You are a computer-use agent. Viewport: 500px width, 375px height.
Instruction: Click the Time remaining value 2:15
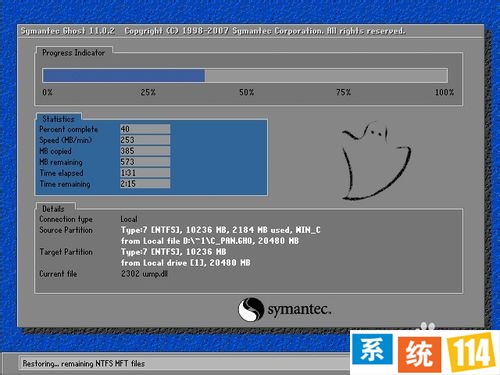pos(145,184)
